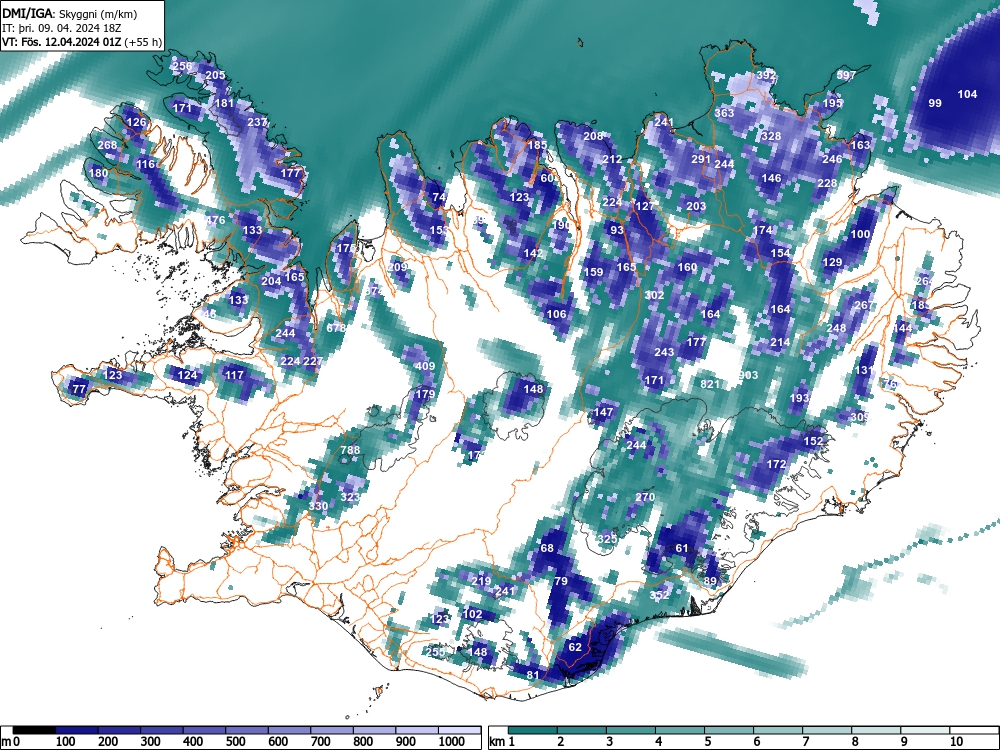The width and height of the screenshot is (1000, 750).
Task: Click map value 74 in the north
Action: pyautogui.click(x=439, y=198)
